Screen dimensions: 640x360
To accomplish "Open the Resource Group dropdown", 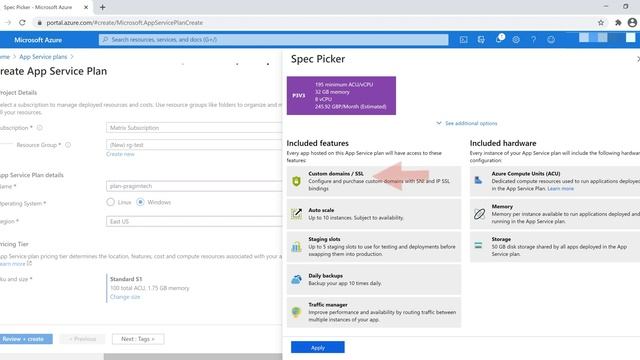I will point(194,145).
